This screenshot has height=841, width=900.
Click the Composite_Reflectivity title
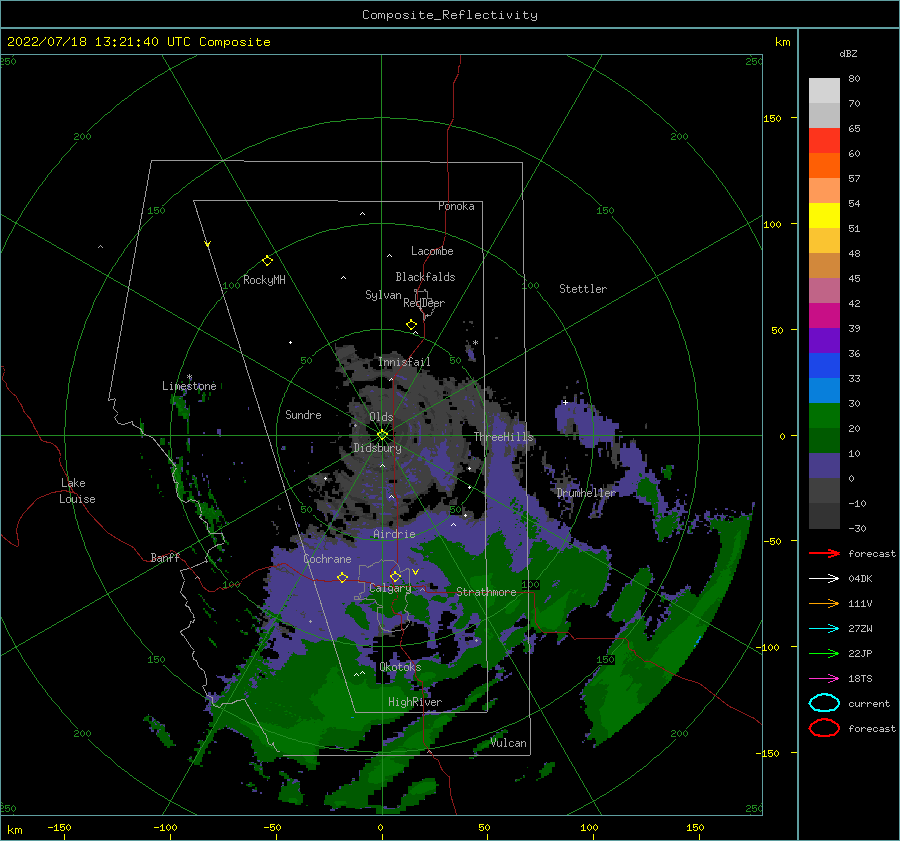450,15
